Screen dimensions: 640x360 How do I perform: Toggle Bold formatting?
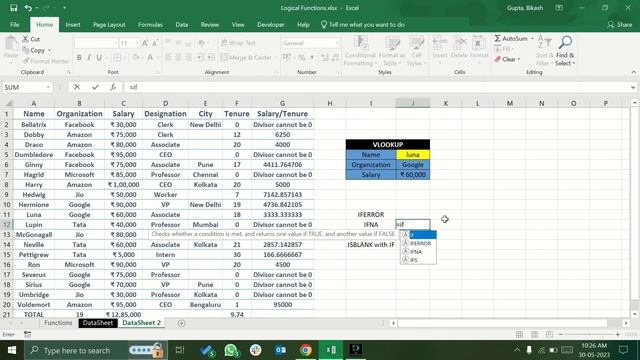coord(79,58)
